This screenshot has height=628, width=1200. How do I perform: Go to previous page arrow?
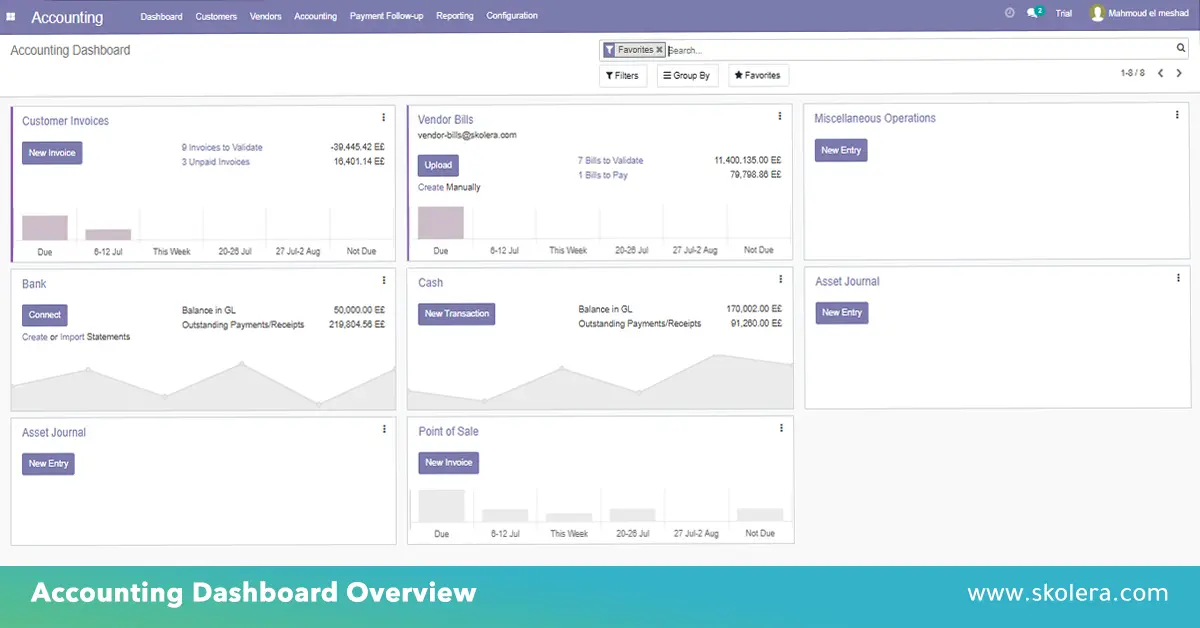pos(1160,73)
